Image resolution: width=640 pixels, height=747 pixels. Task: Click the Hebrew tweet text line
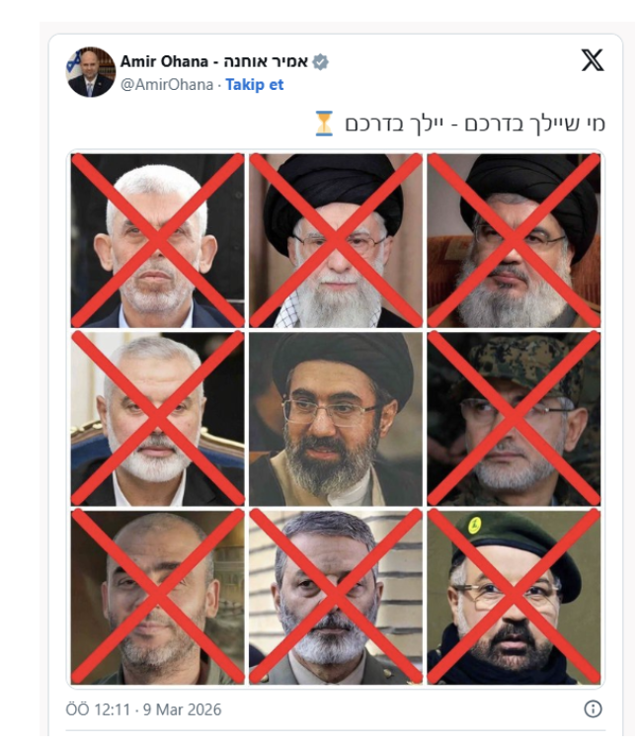[x=475, y=124]
